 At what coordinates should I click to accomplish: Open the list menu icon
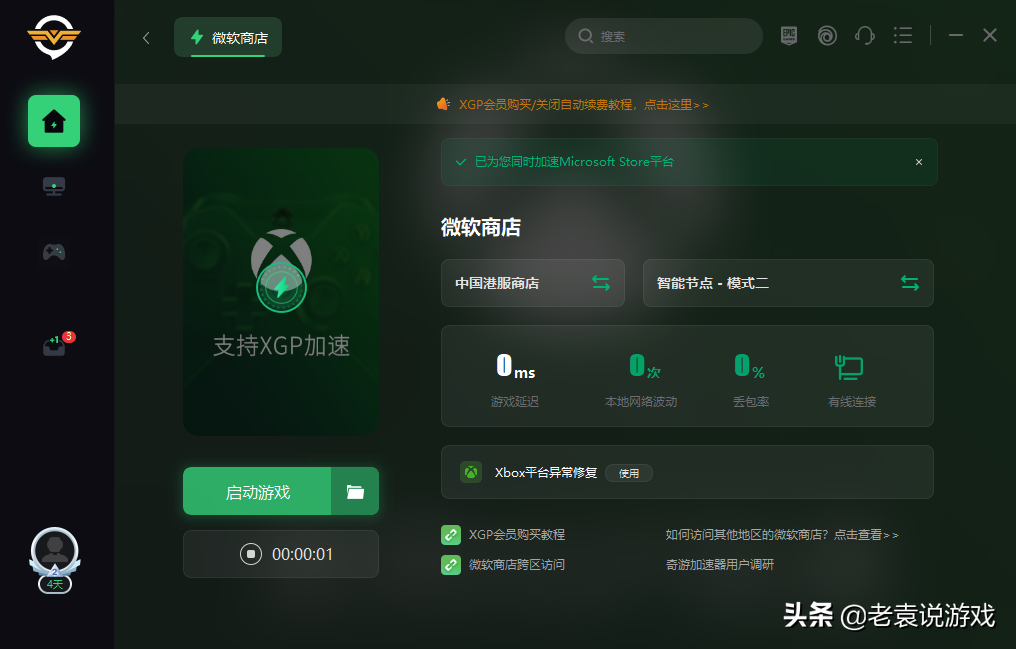(x=903, y=36)
